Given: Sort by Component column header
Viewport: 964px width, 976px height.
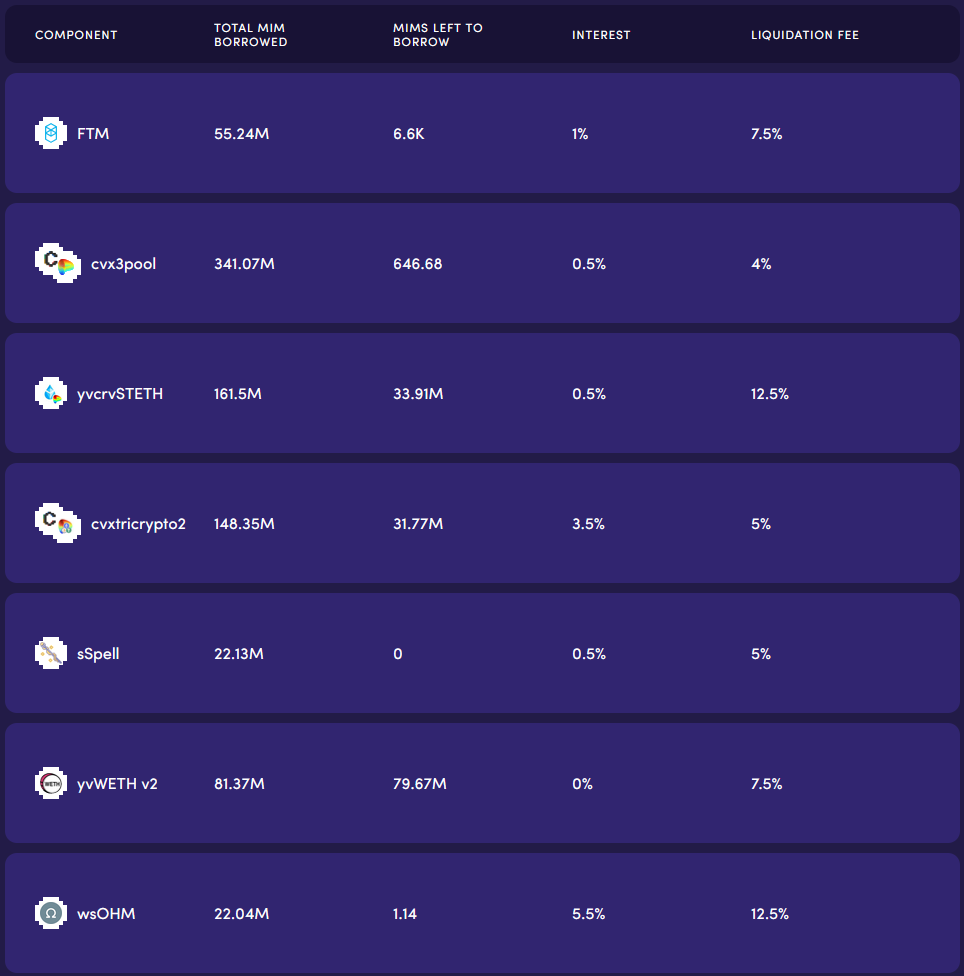Looking at the screenshot, I should coord(76,35).
